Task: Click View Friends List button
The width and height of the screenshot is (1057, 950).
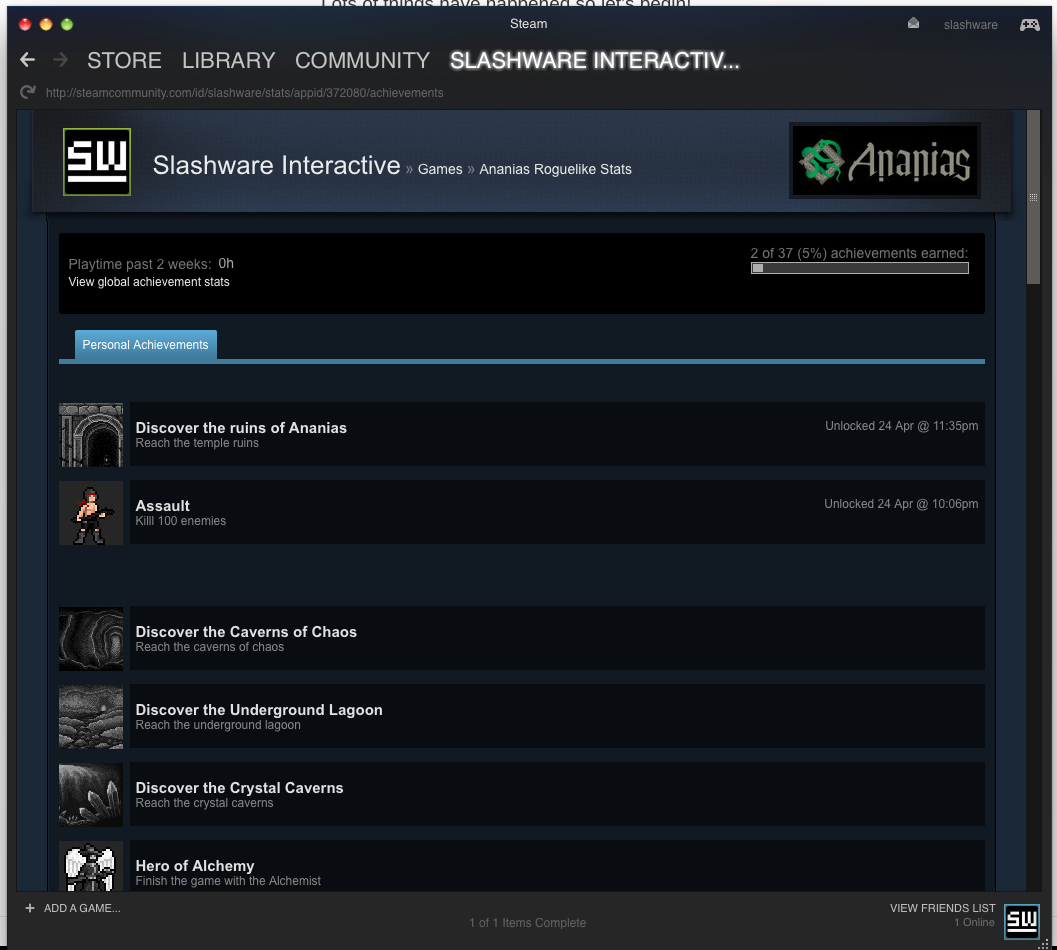Action: tap(942, 908)
